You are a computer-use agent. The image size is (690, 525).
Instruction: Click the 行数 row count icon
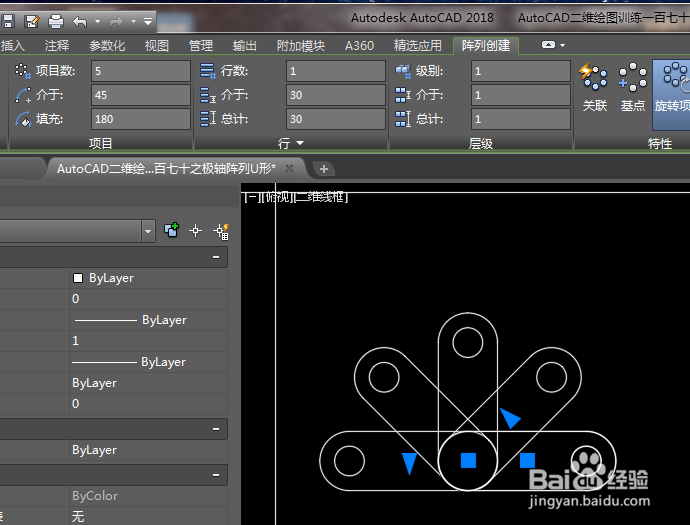(x=208, y=70)
